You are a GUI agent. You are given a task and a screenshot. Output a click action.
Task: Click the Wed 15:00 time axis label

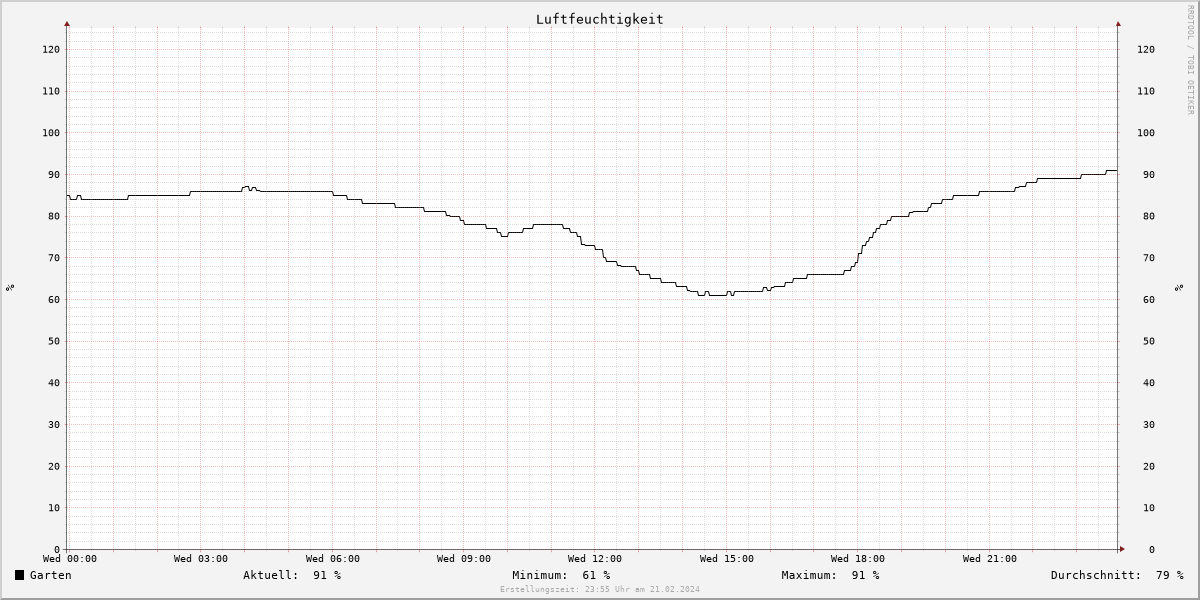727,559
